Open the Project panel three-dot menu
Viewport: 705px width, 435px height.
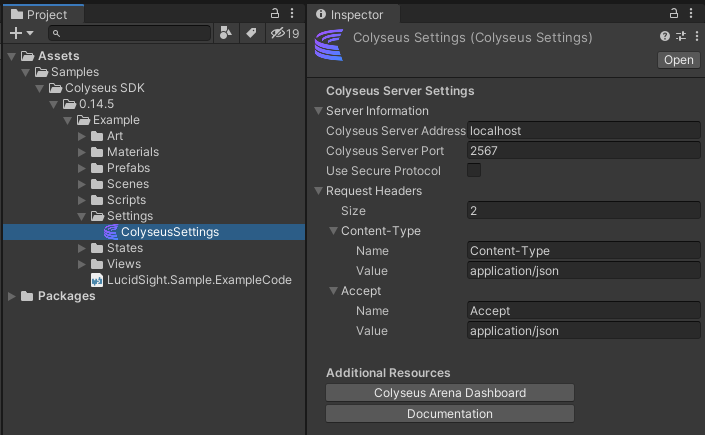click(292, 13)
